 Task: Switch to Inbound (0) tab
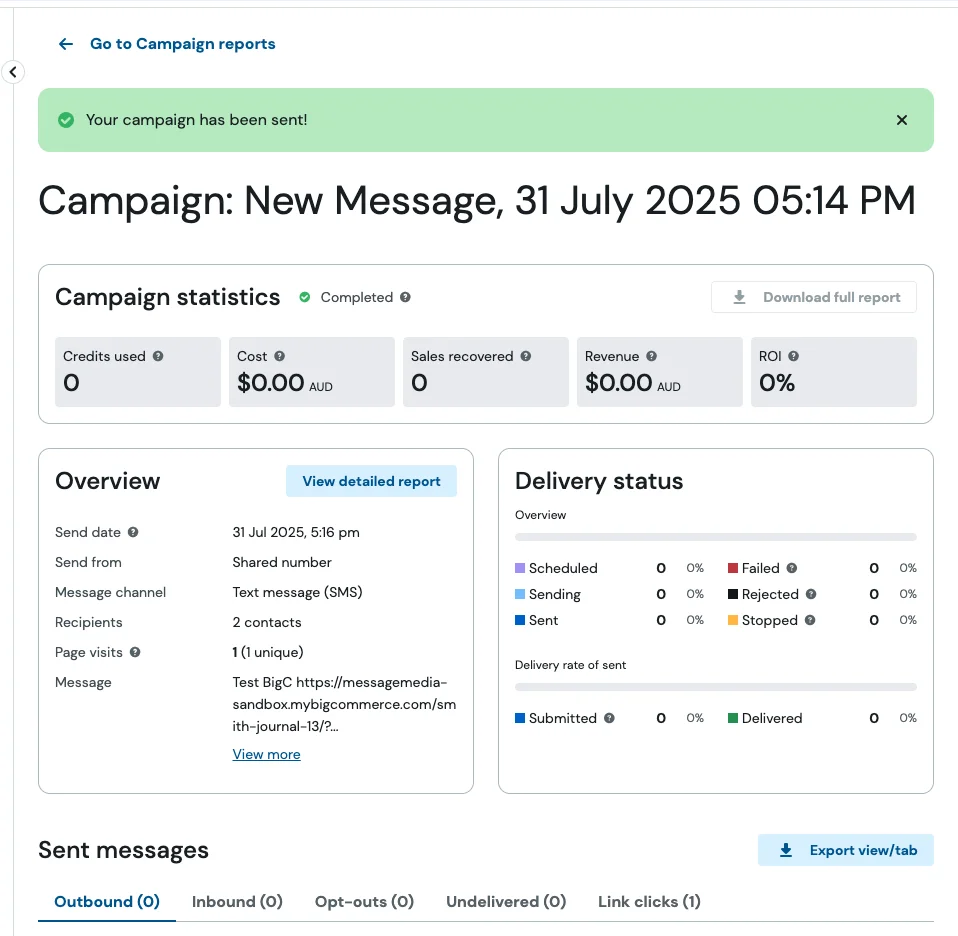tap(237, 902)
